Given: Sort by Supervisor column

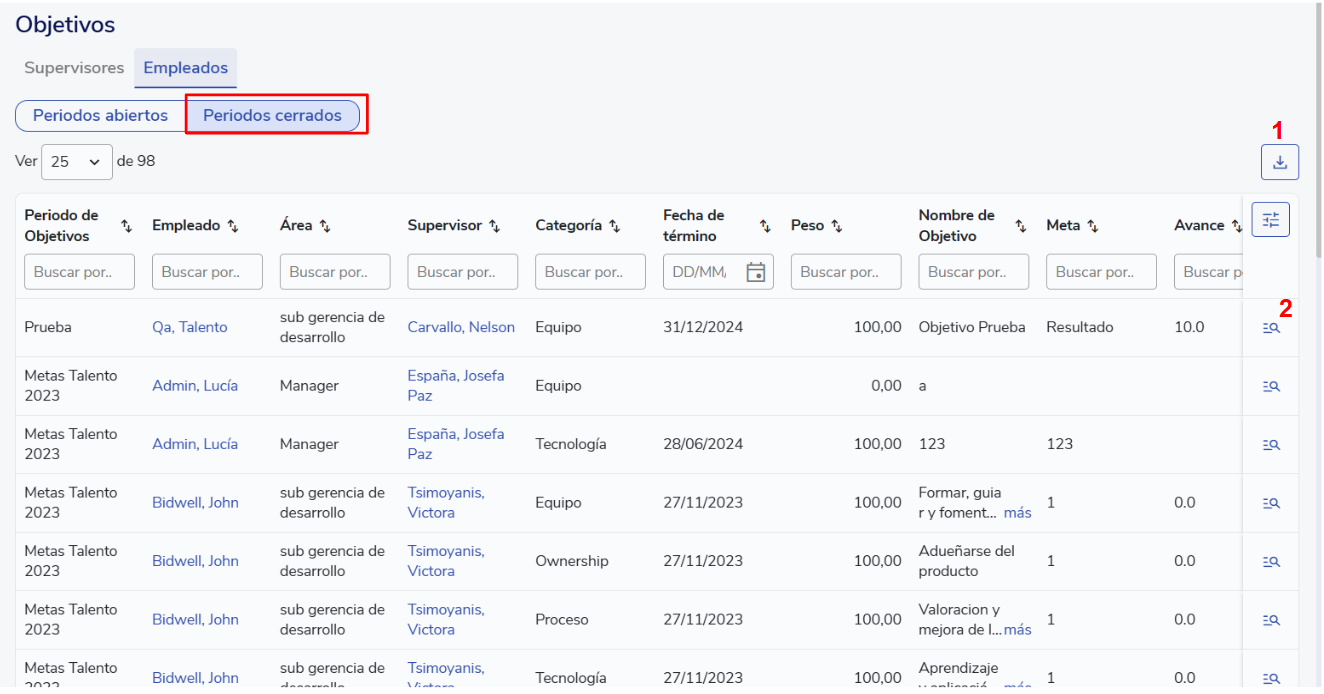Looking at the screenshot, I should point(494,226).
